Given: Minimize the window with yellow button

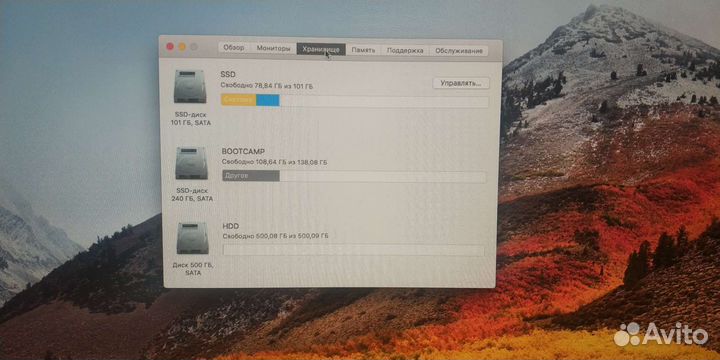Looking at the screenshot, I should pyautogui.click(x=182, y=47).
